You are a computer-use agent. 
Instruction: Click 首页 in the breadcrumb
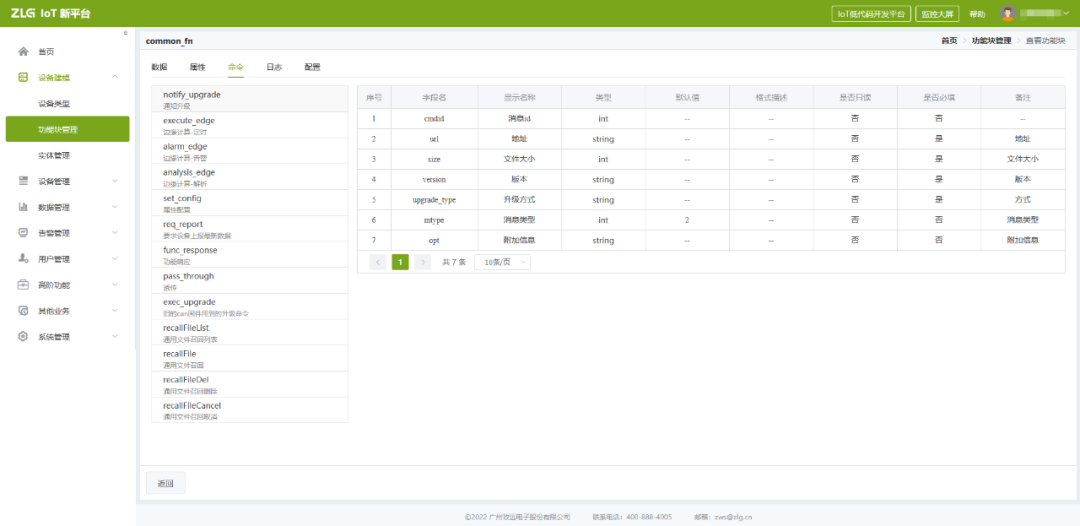[x=949, y=41]
